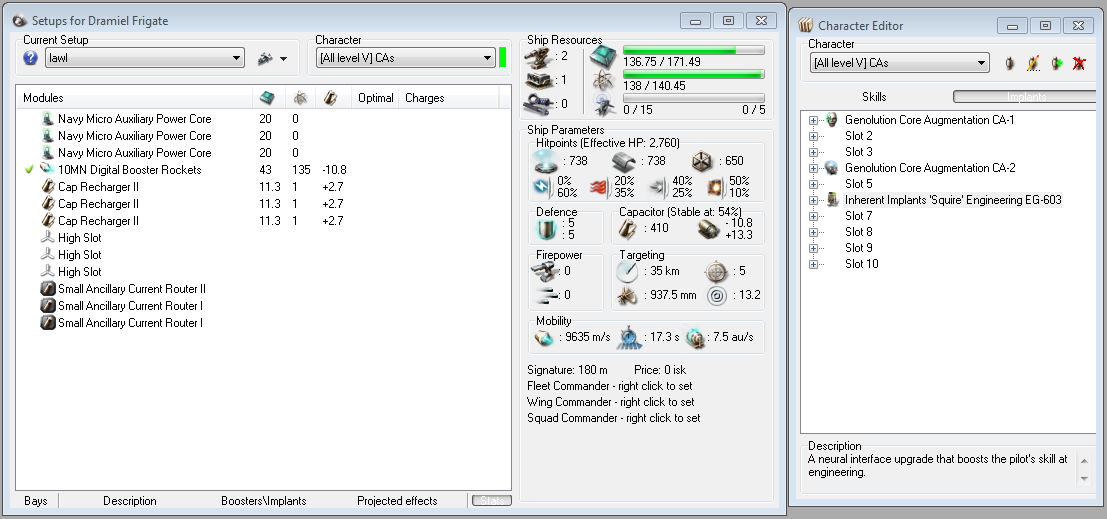Screen dimensions: 1107x519
Task: Click the velocity icon showing 9635 m/s
Action: tap(544, 338)
